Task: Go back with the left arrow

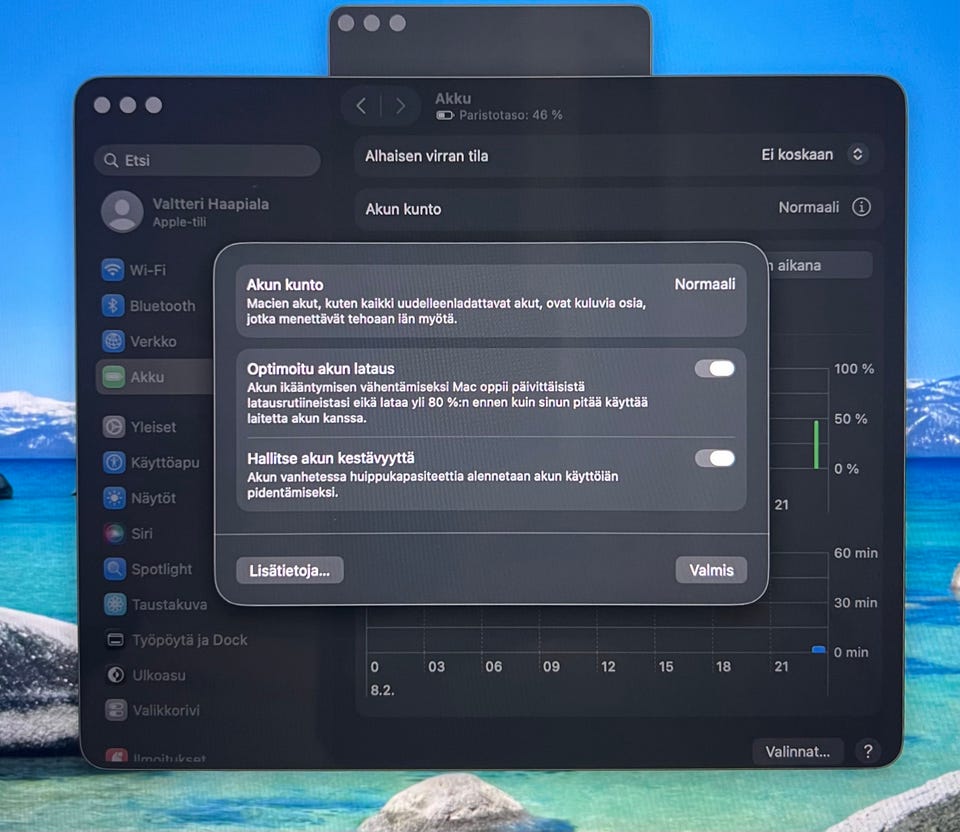Action: point(361,106)
